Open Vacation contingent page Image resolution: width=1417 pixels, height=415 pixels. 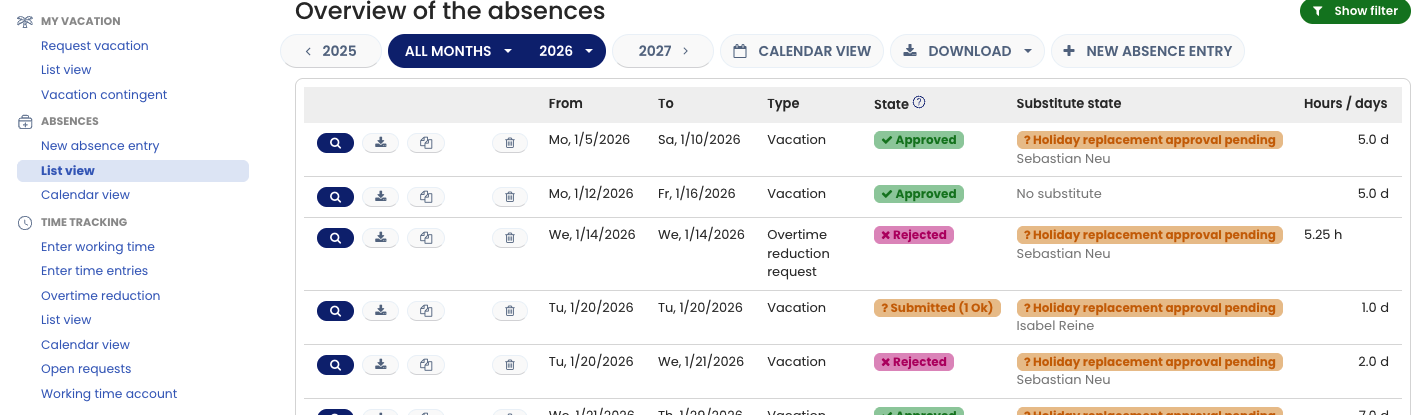(104, 95)
